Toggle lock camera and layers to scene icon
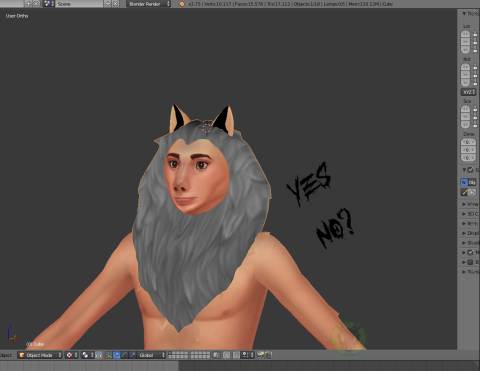Screen dimensions: 480x371 [x=217, y=355]
